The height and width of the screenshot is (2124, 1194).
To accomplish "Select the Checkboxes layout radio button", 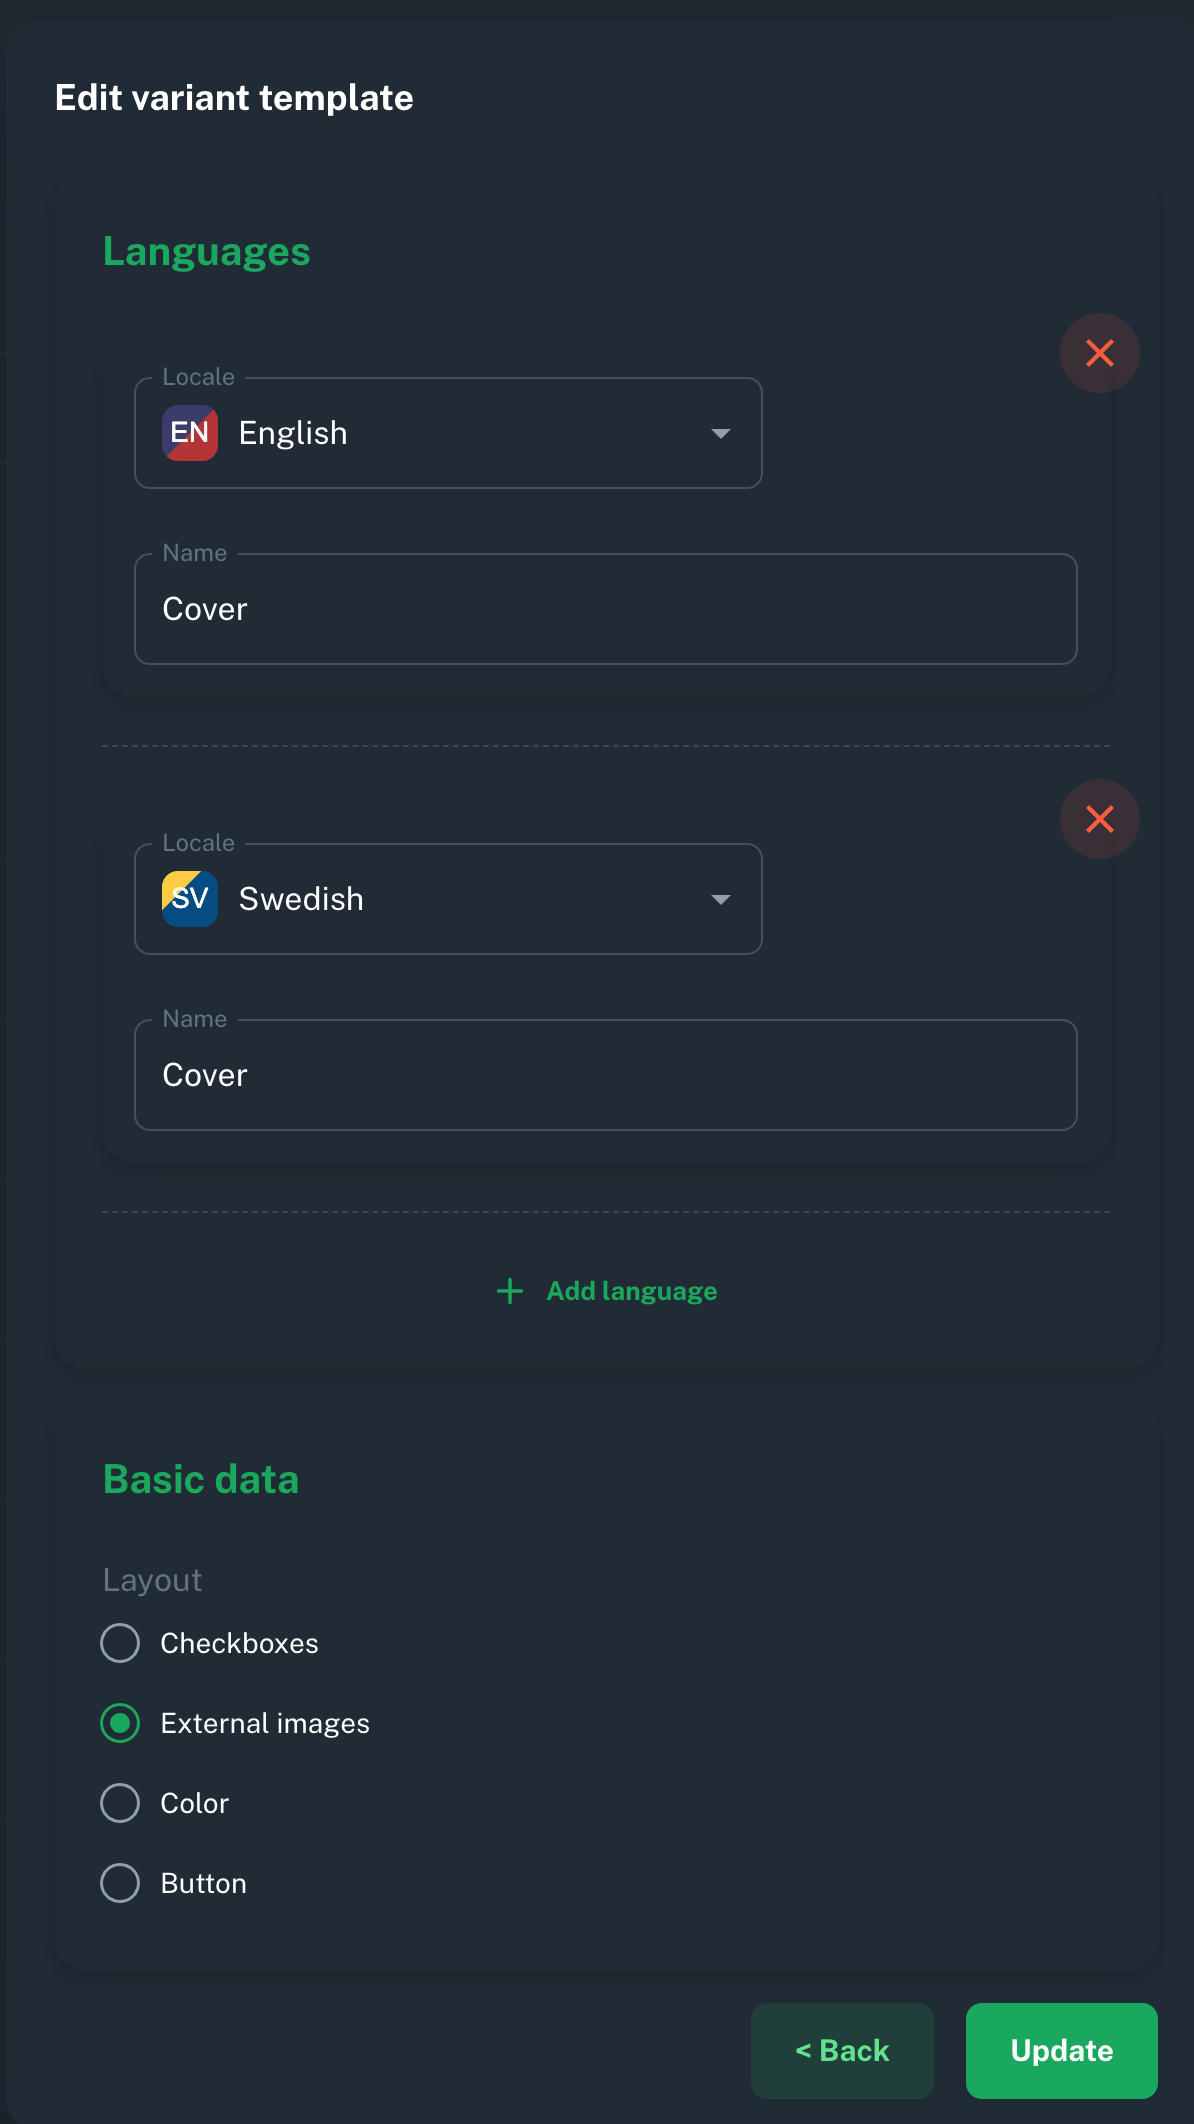I will click(x=120, y=1643).
